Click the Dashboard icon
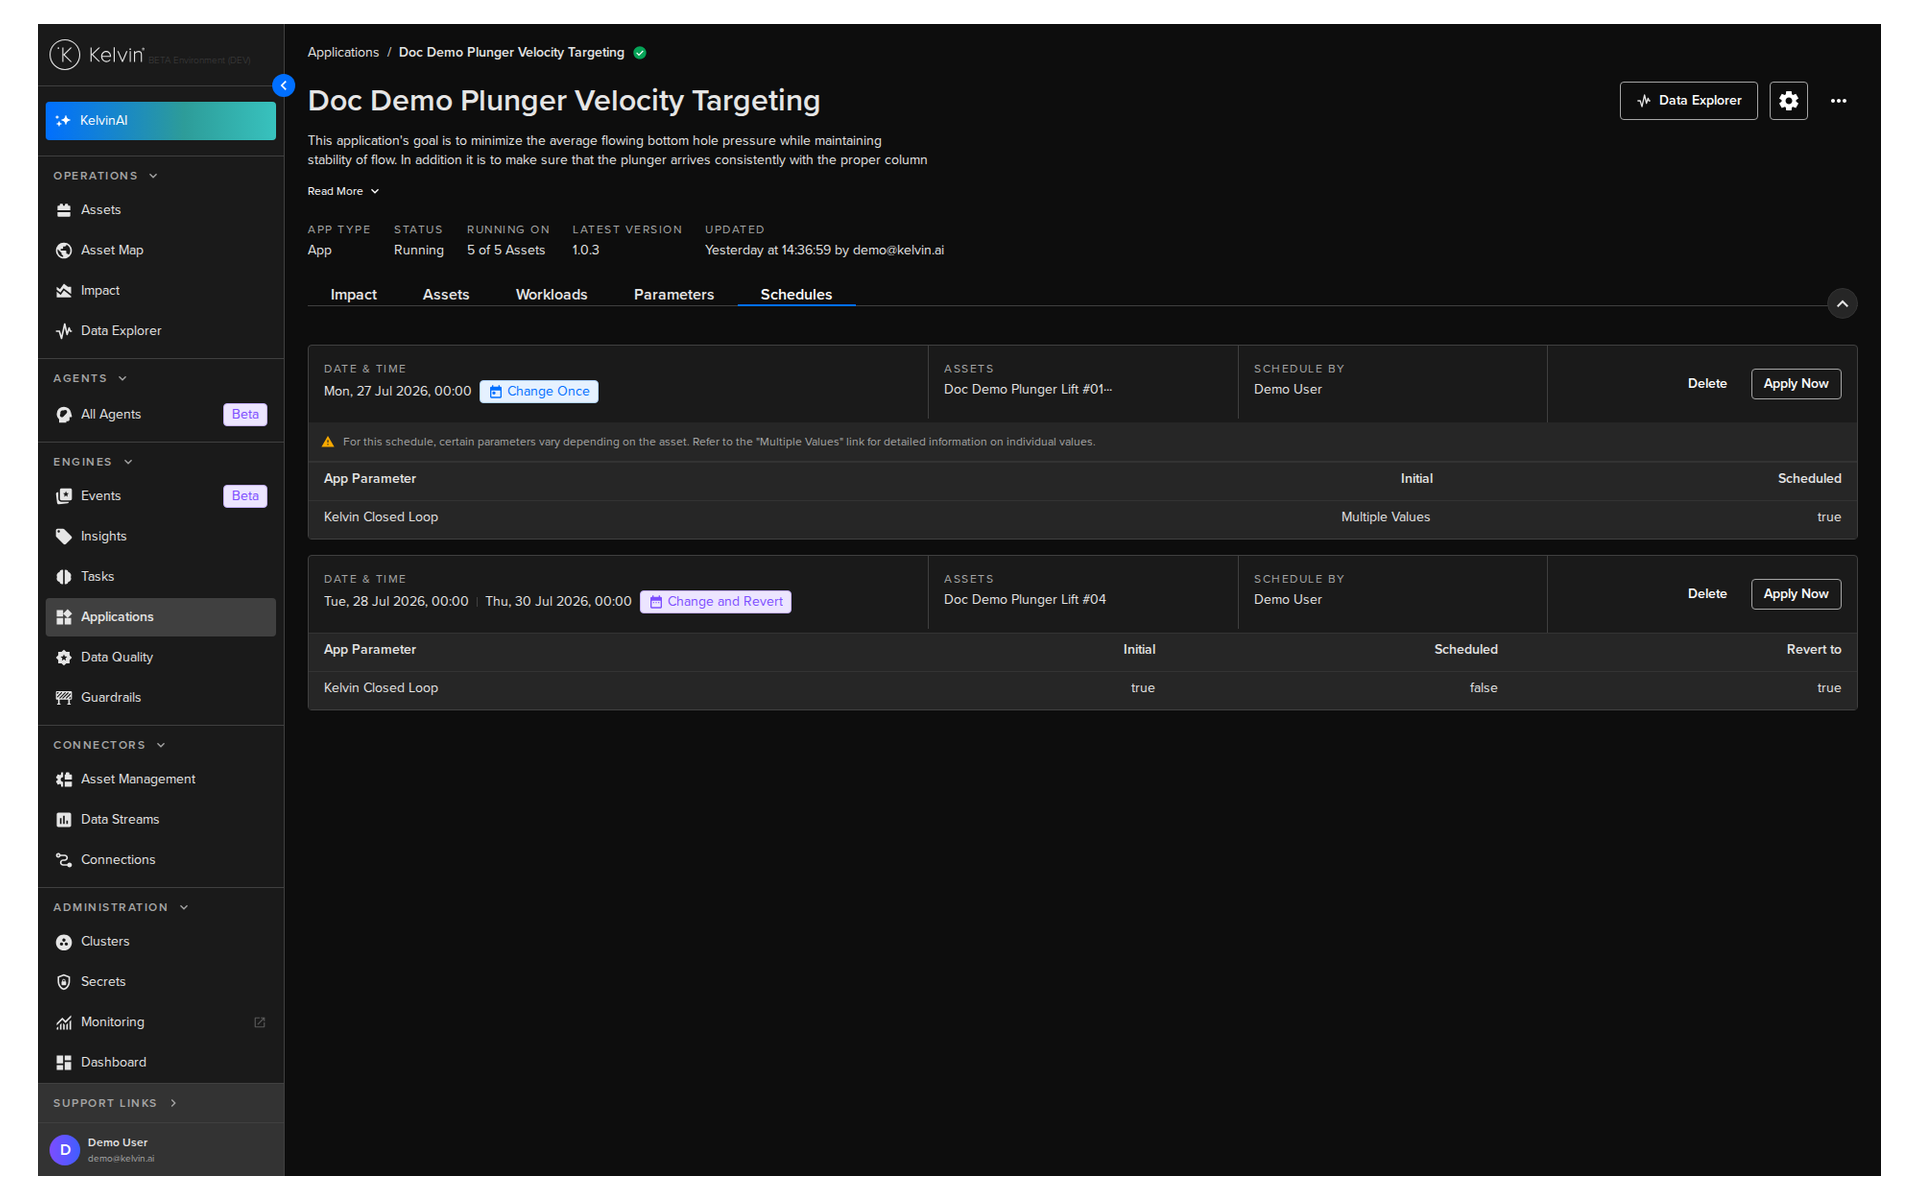 click(x=64, y=1063)
